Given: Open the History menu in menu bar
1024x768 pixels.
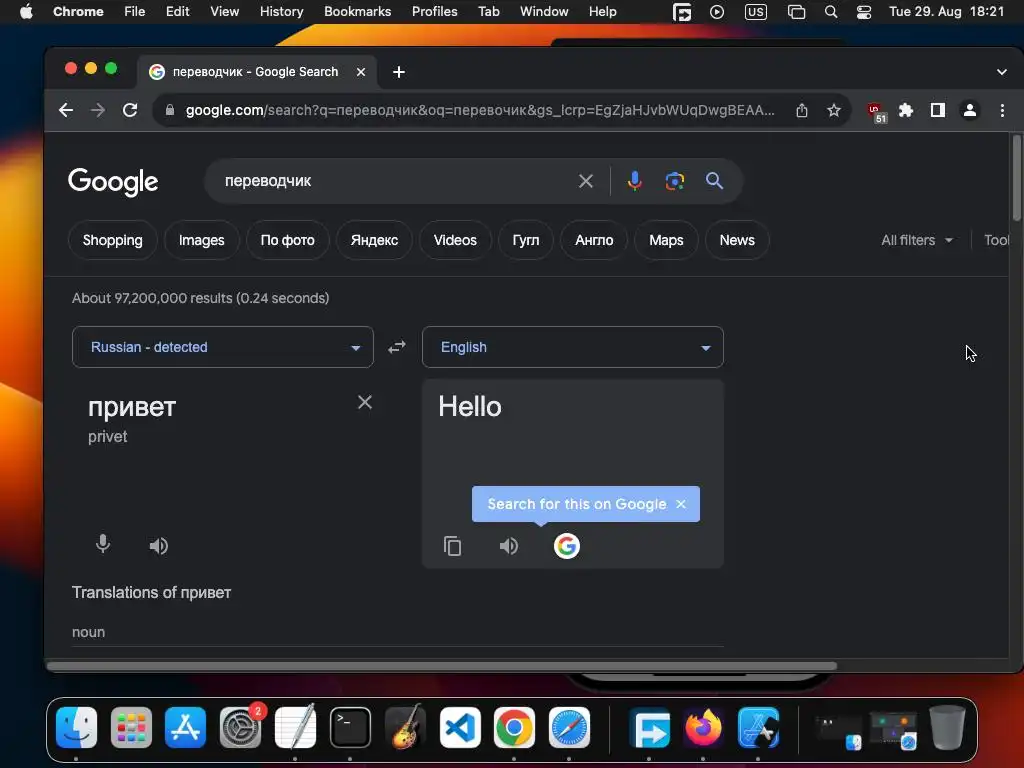Looking at the screenshot, I should (x=281, y=12).
